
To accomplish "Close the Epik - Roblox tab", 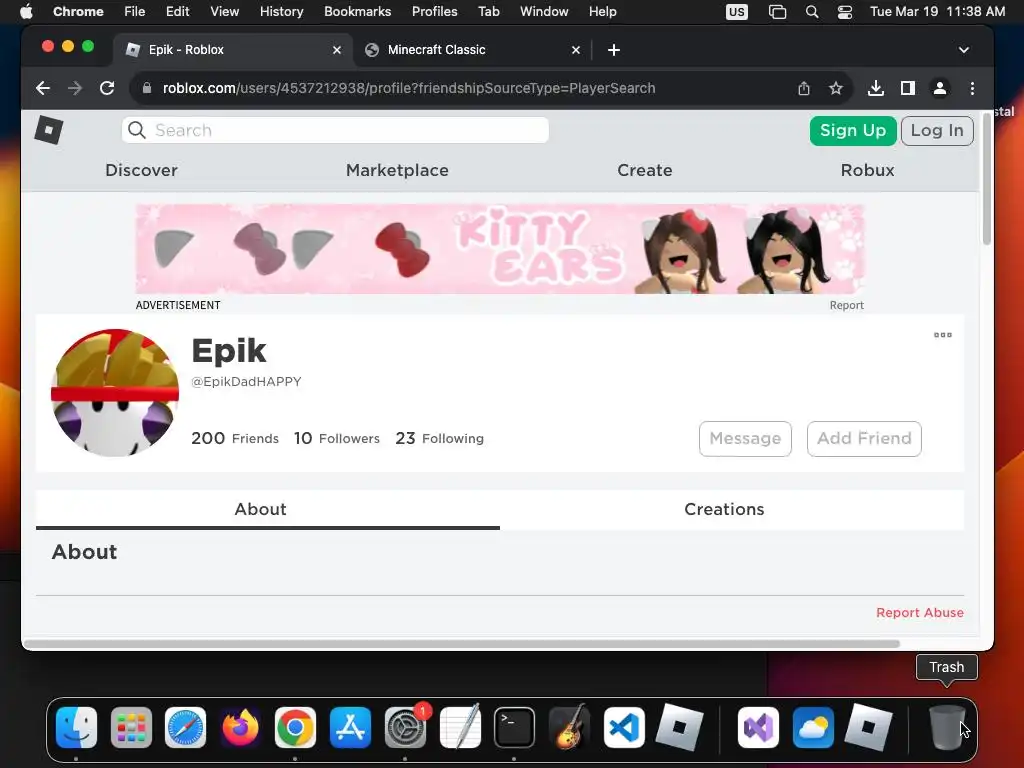I will coord(337,50).
